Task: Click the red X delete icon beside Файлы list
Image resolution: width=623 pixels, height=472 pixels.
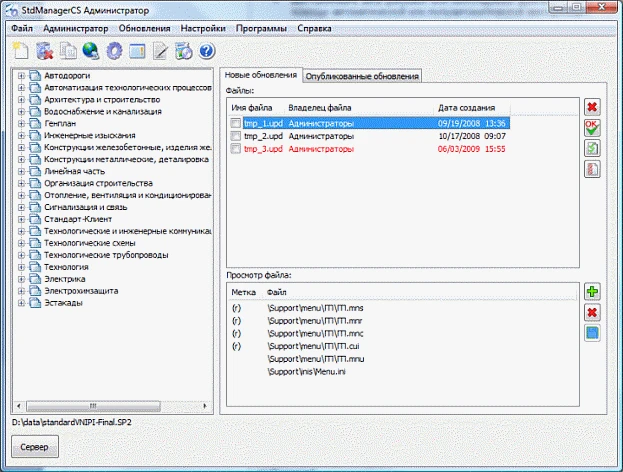Action: 592,107
